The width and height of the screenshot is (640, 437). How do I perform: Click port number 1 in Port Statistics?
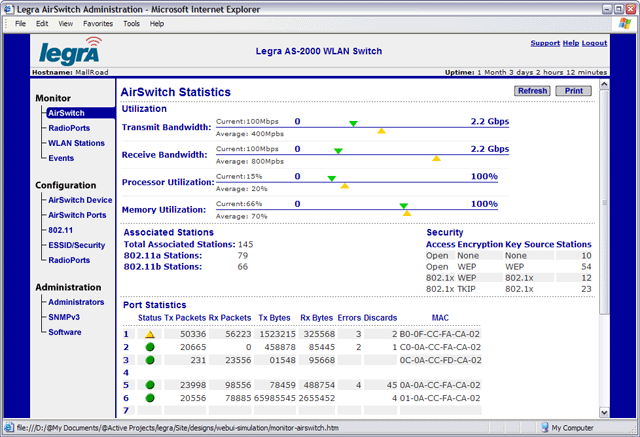point(126,334)
